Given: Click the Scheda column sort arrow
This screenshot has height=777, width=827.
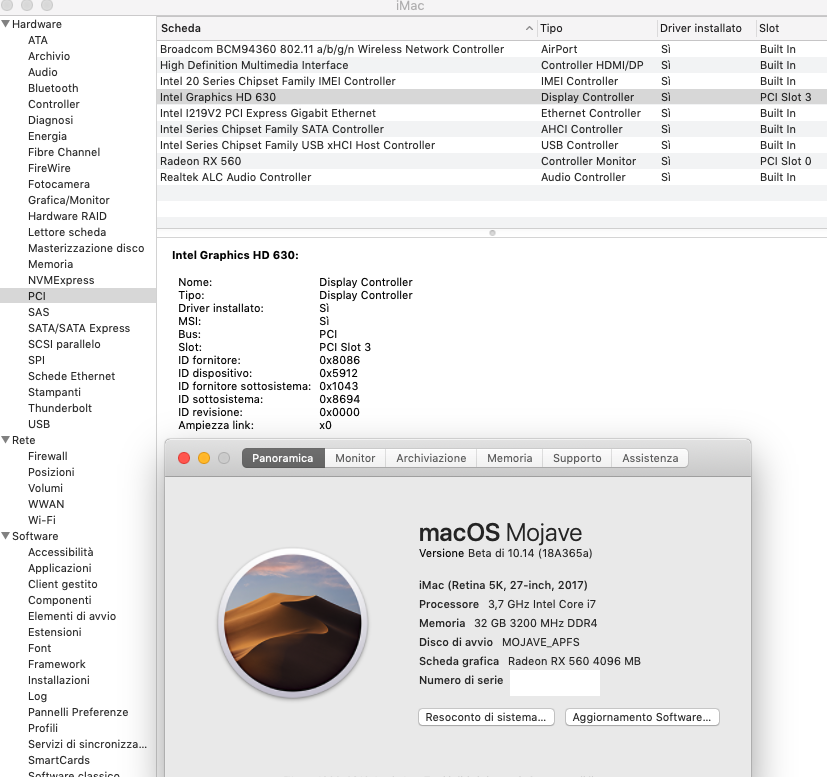Looking at the screenshot, I should 529,28.
